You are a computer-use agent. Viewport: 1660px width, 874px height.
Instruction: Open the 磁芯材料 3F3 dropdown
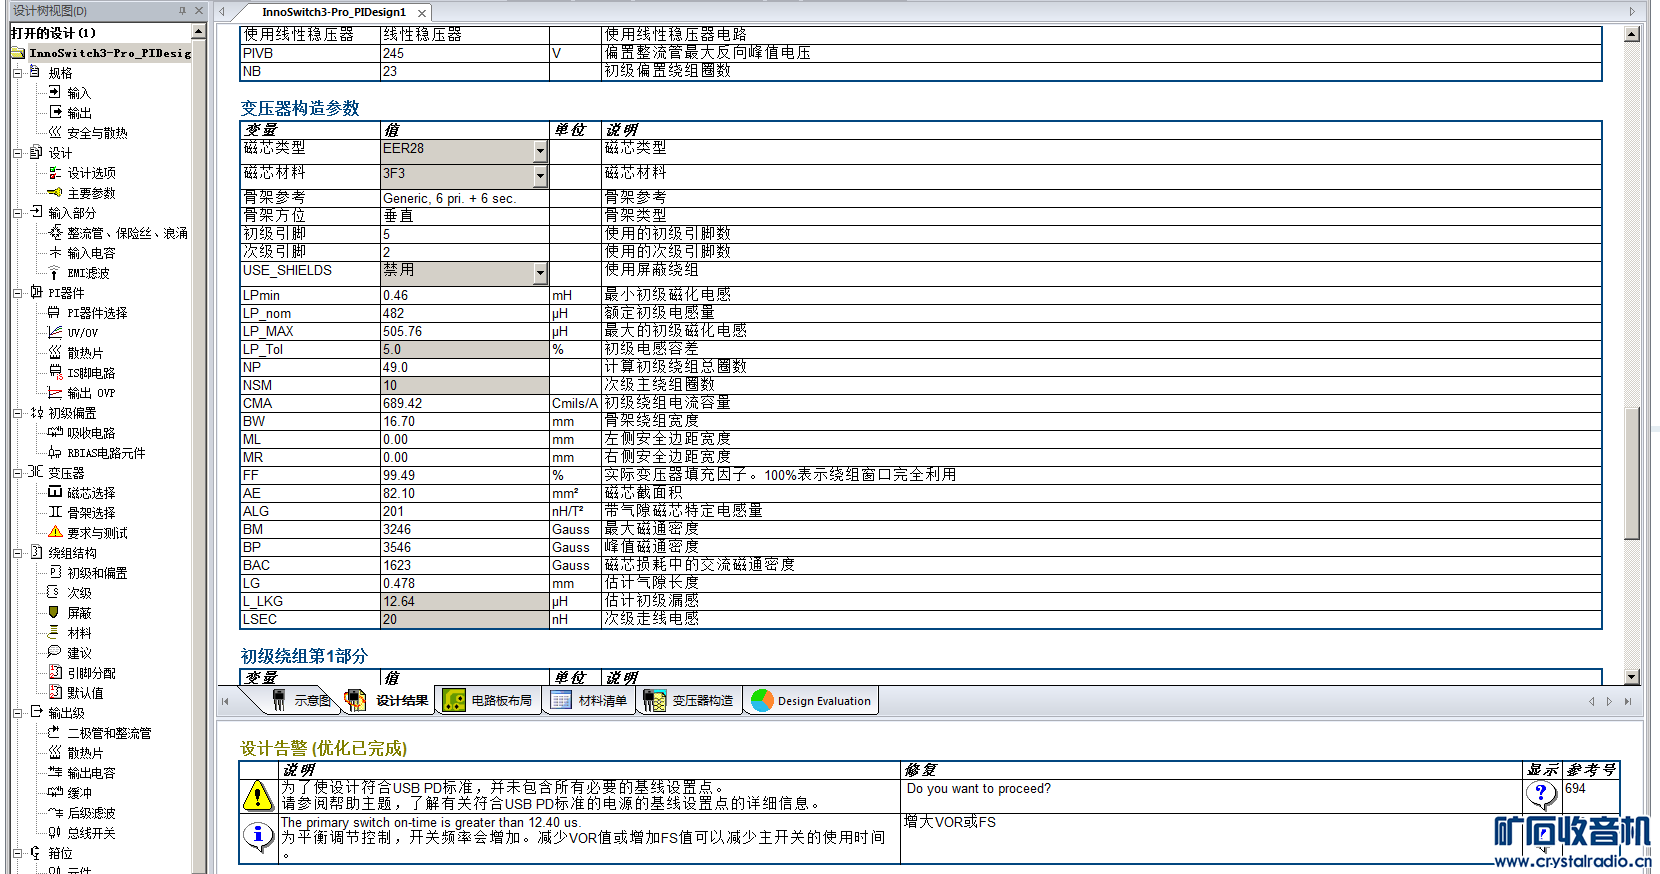pyautogui.click(x=540, y=177)
